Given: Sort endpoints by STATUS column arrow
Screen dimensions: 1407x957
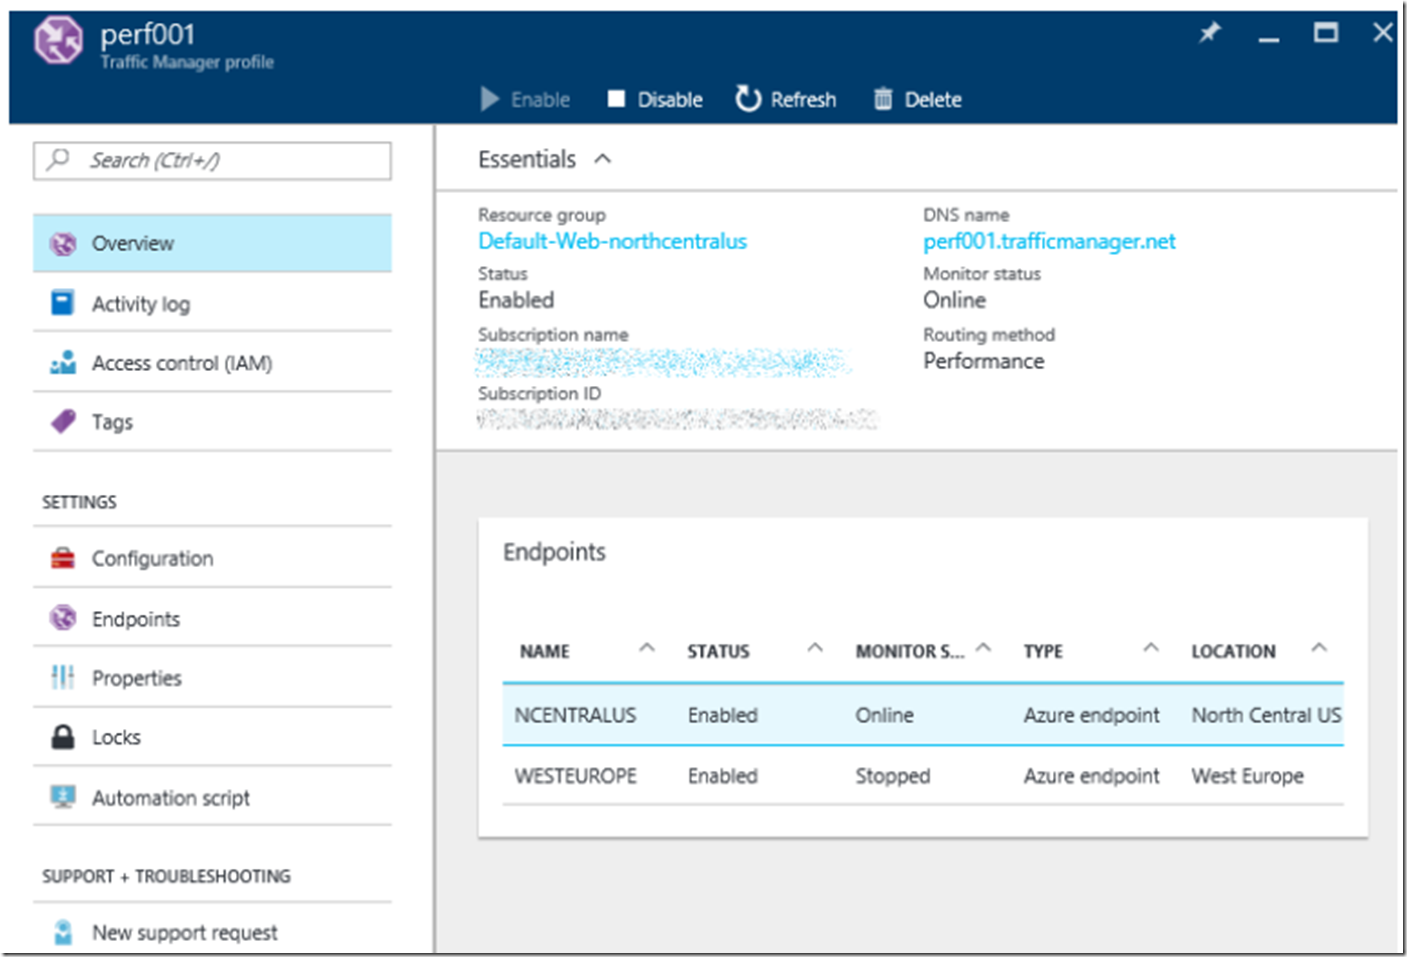Looking at the screenshot, I should point(815,648).
